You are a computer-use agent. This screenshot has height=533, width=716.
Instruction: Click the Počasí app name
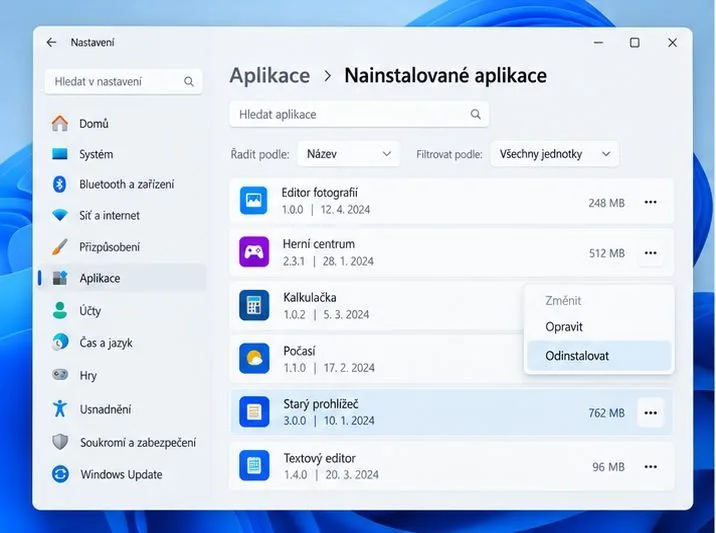299,351
